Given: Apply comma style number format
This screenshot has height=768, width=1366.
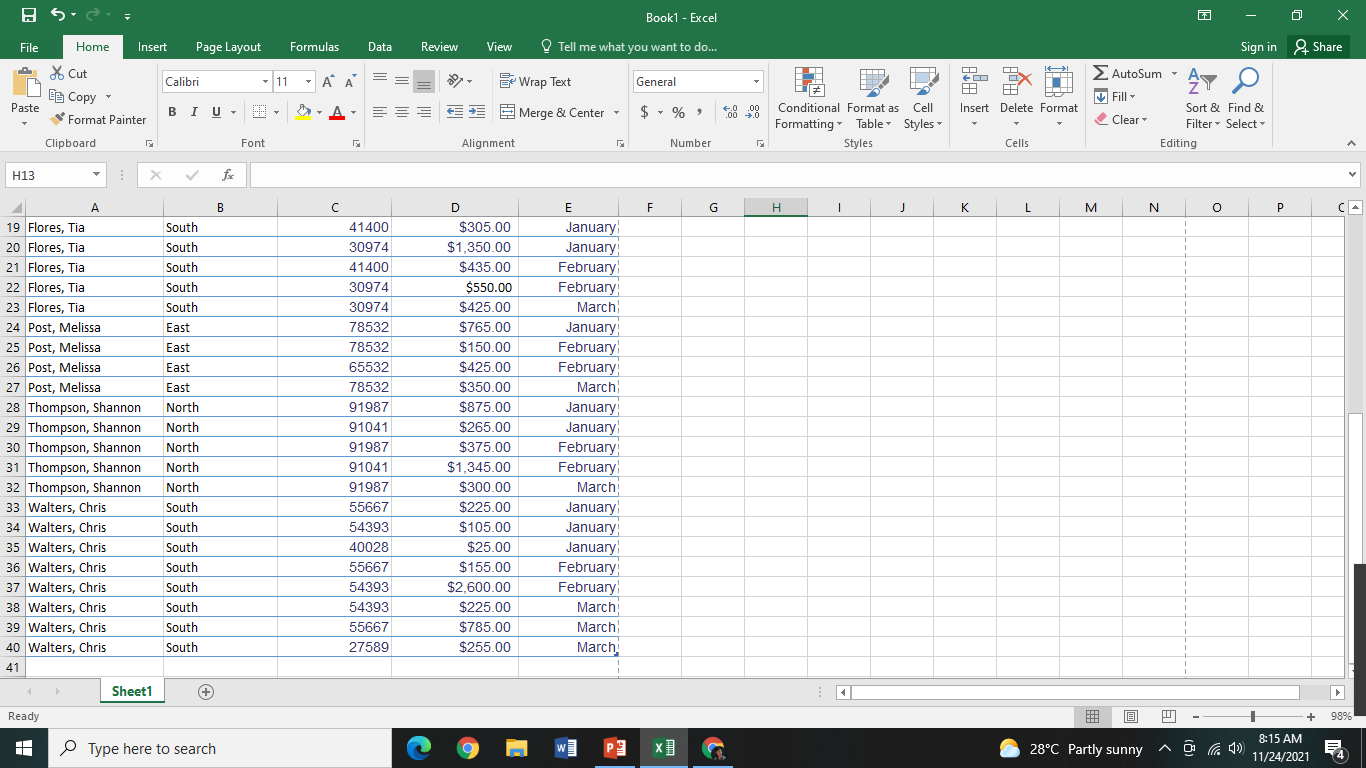Looking at the screenshot, I should (x=699, y=113).
